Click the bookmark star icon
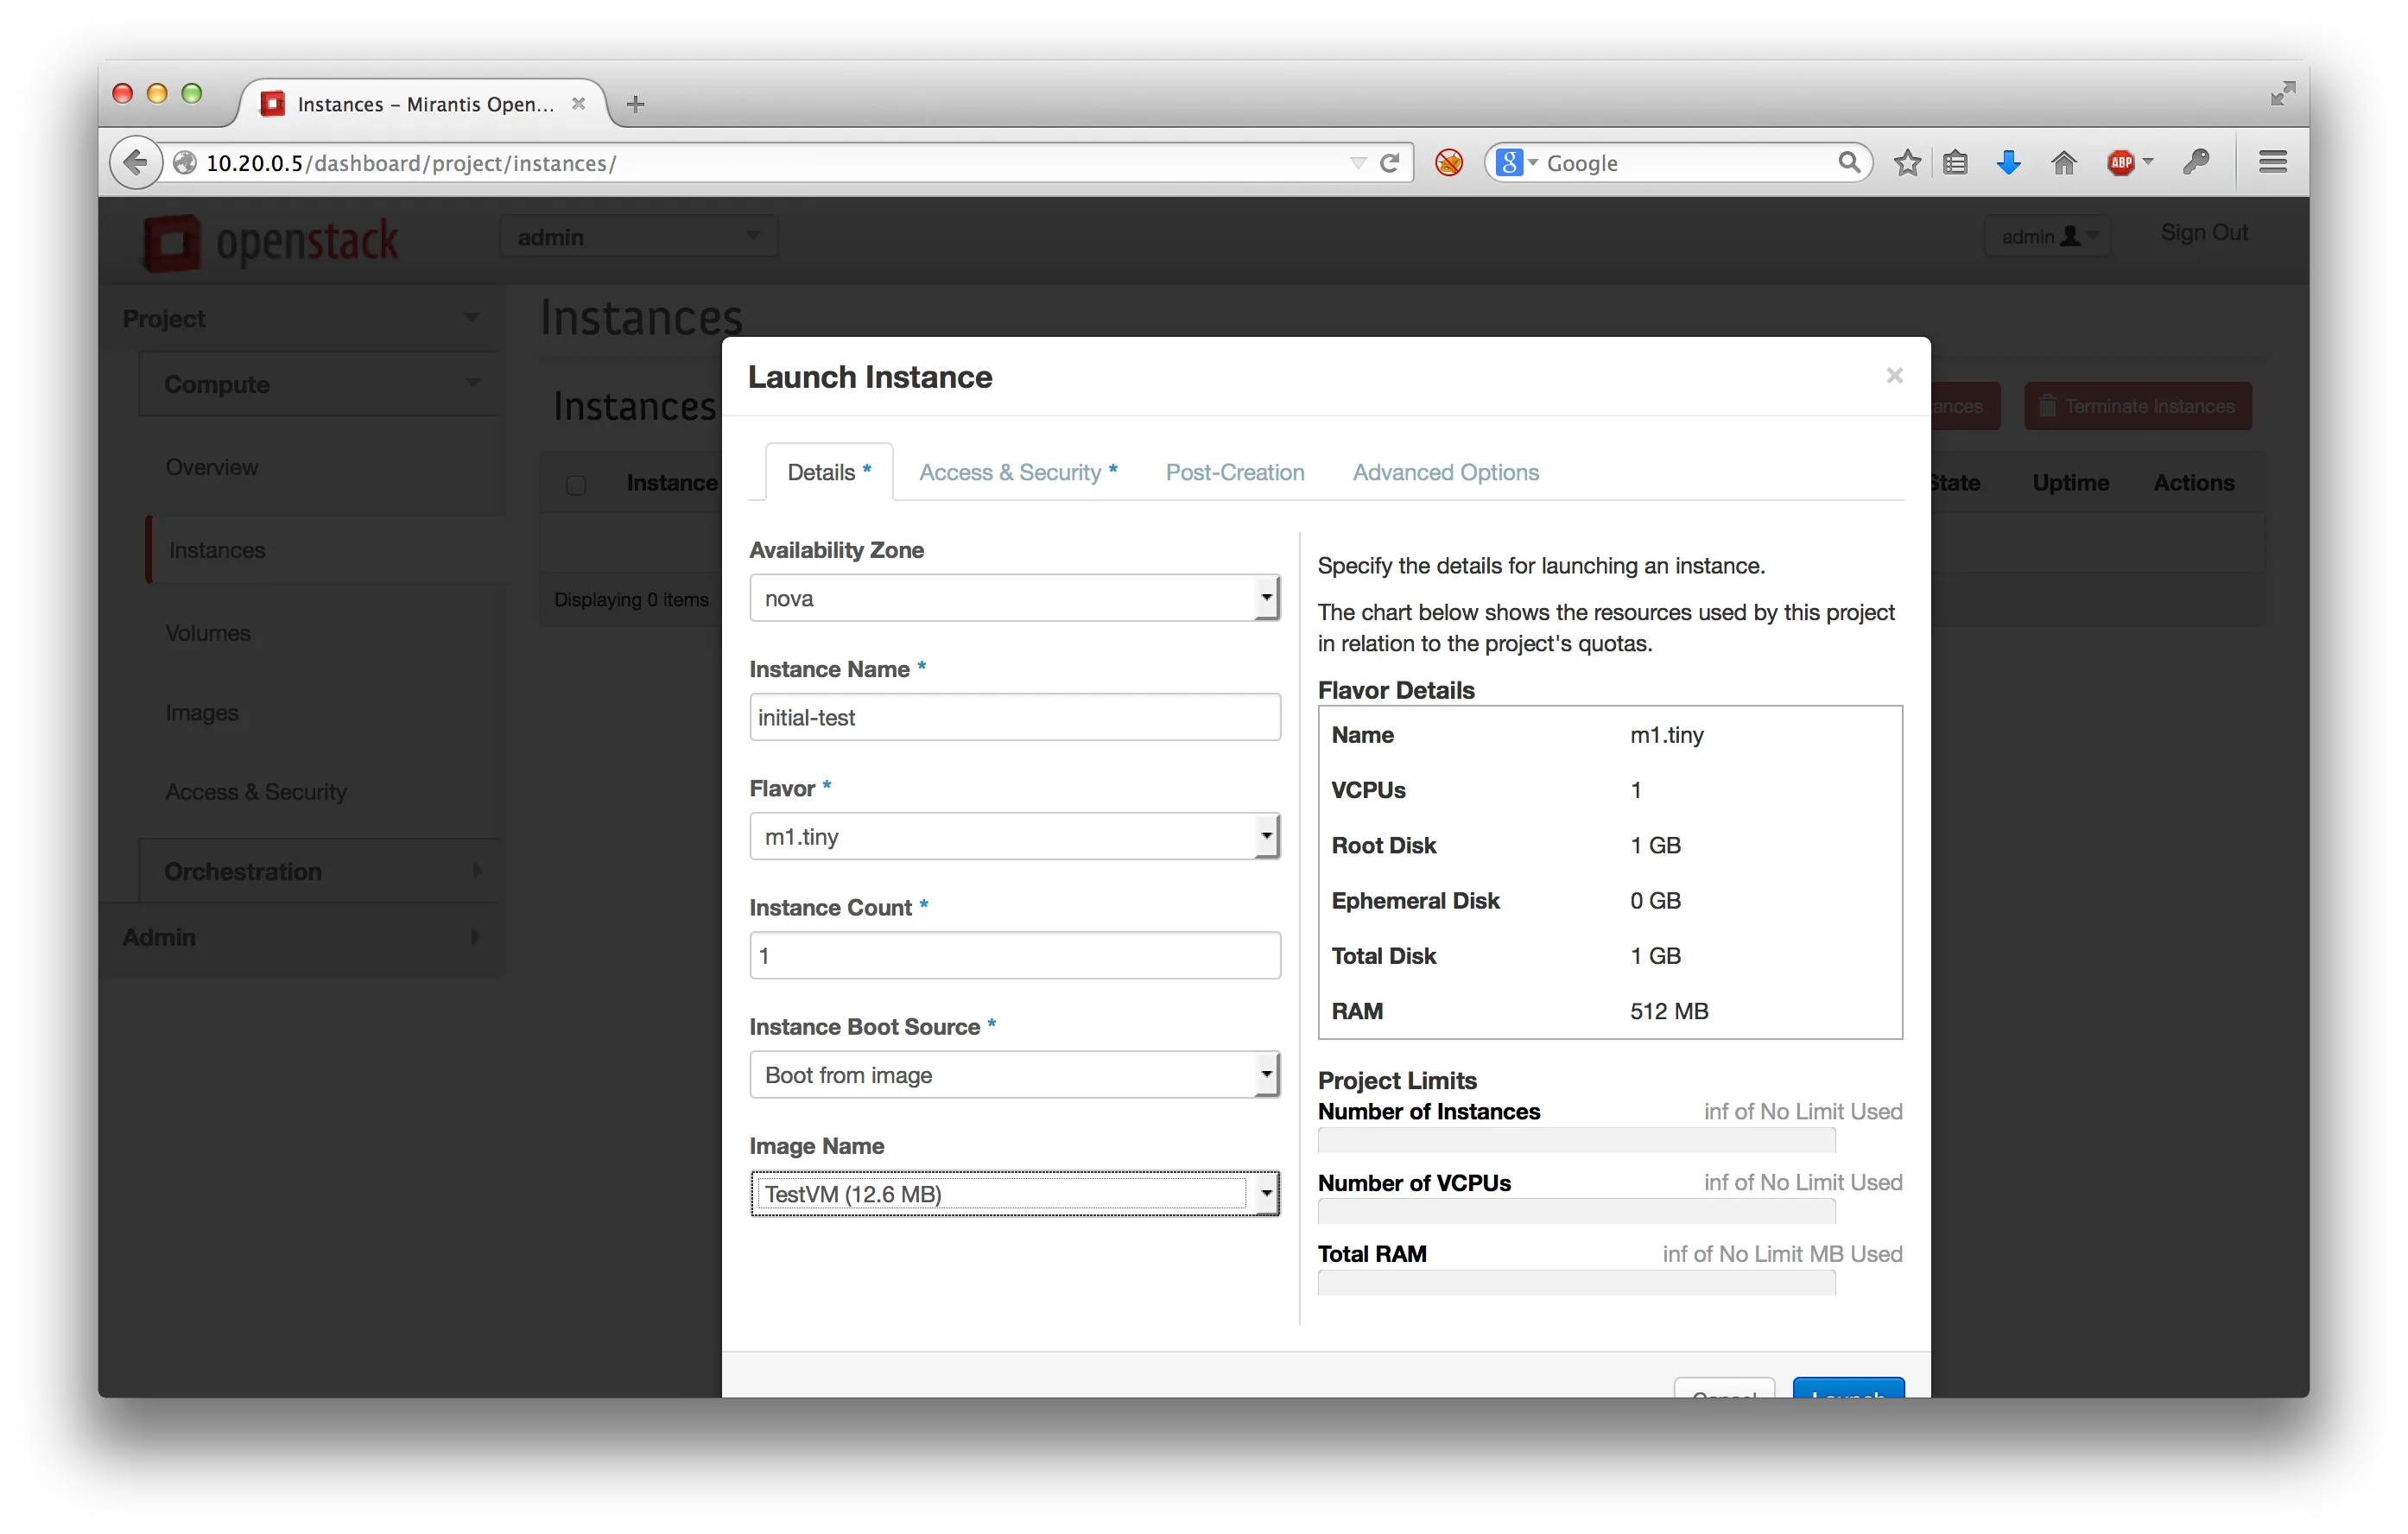 pos(1907,162)
